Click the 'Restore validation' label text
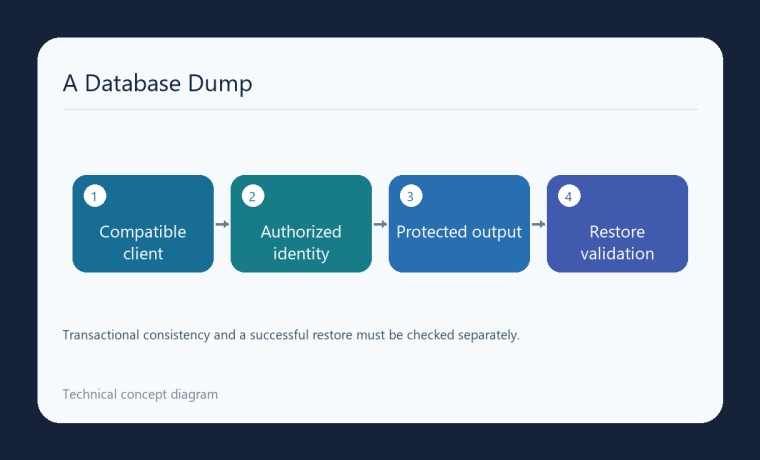This screenshot has height=460, width=760. coord(618,242)
